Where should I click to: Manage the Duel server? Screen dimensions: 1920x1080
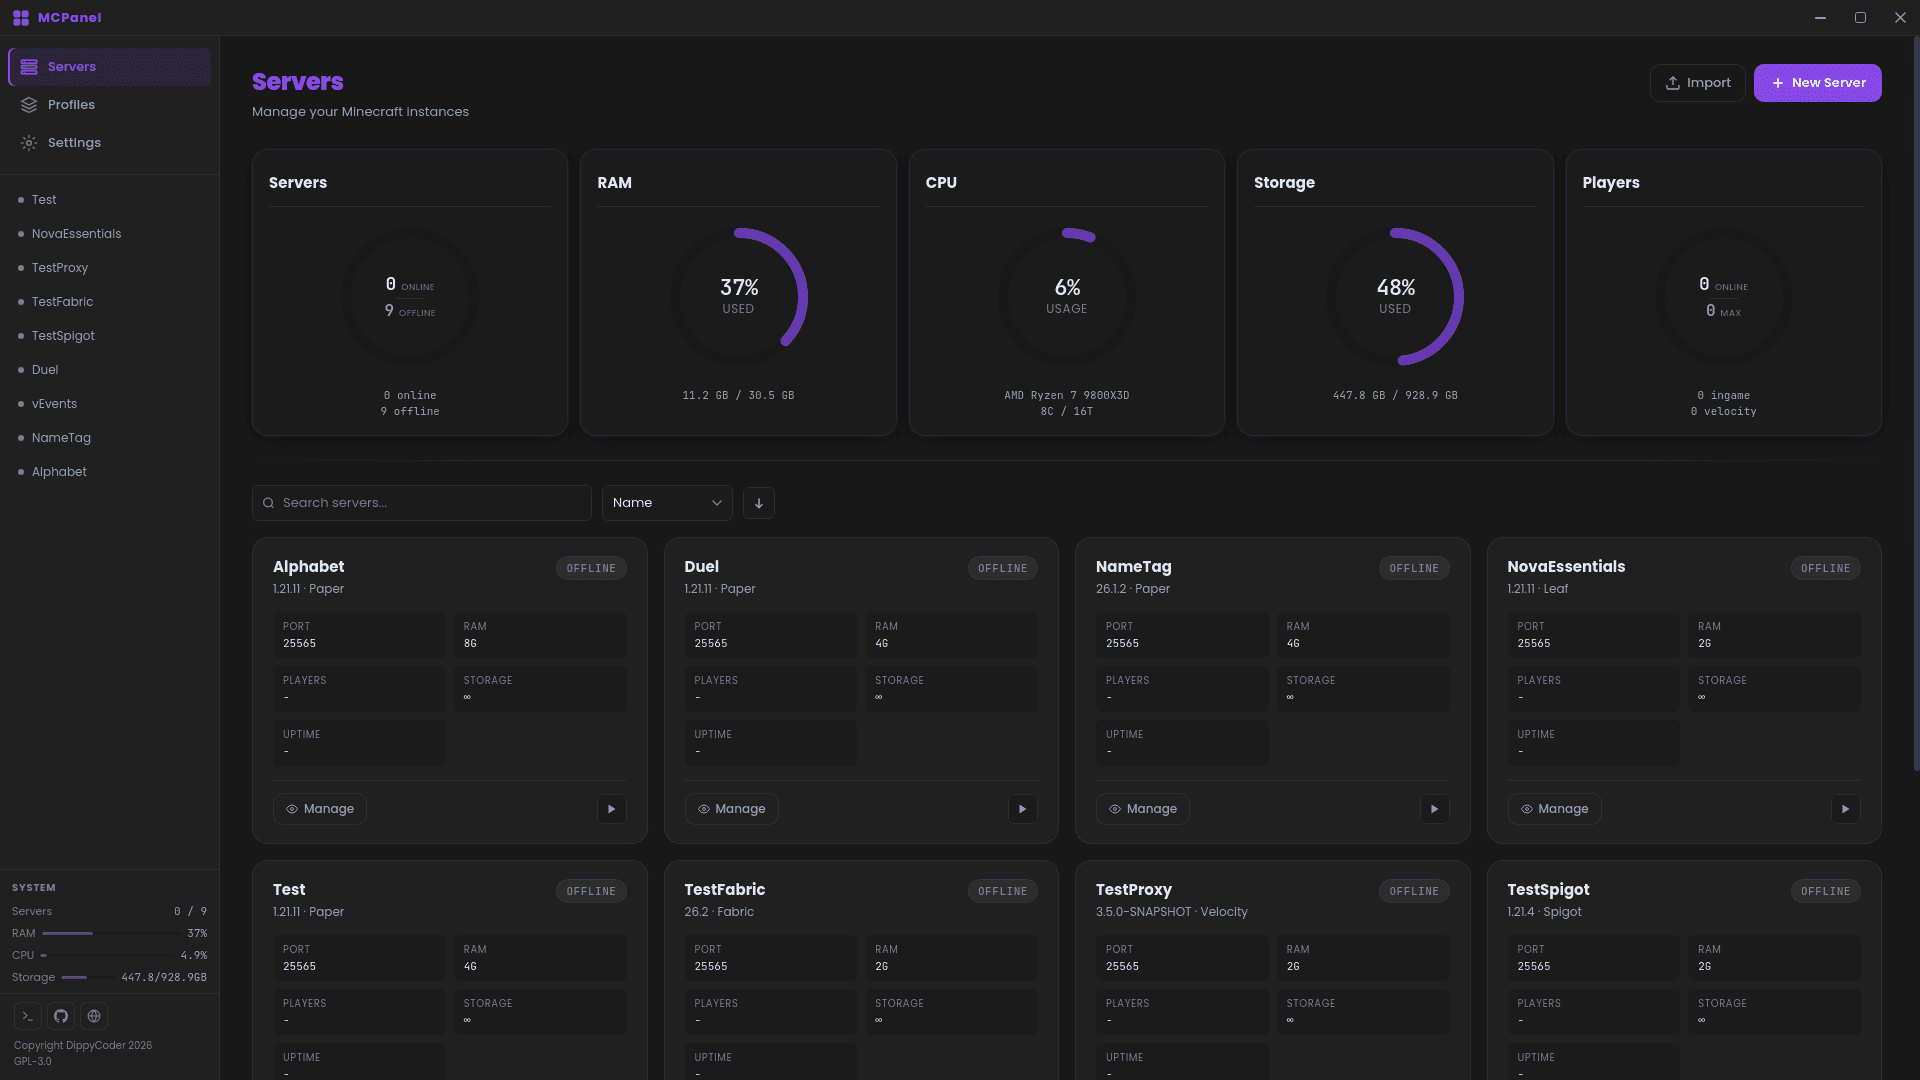[731, 809]
